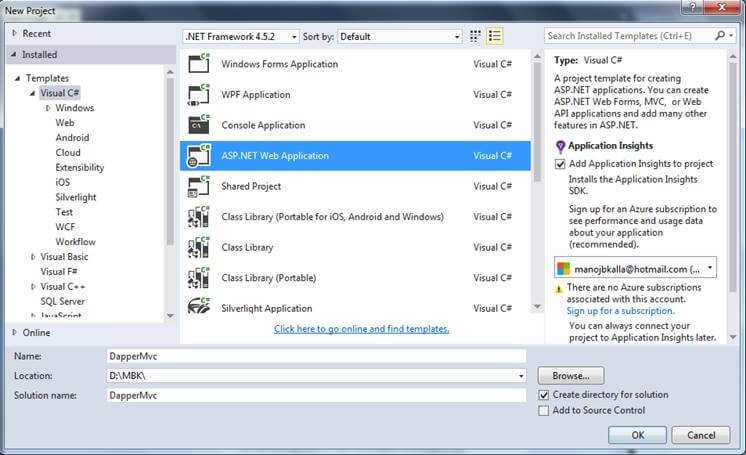The height and width of the screenshot is (455, 746).
Task: Select the WCF category
Action: tap(65, 227)
